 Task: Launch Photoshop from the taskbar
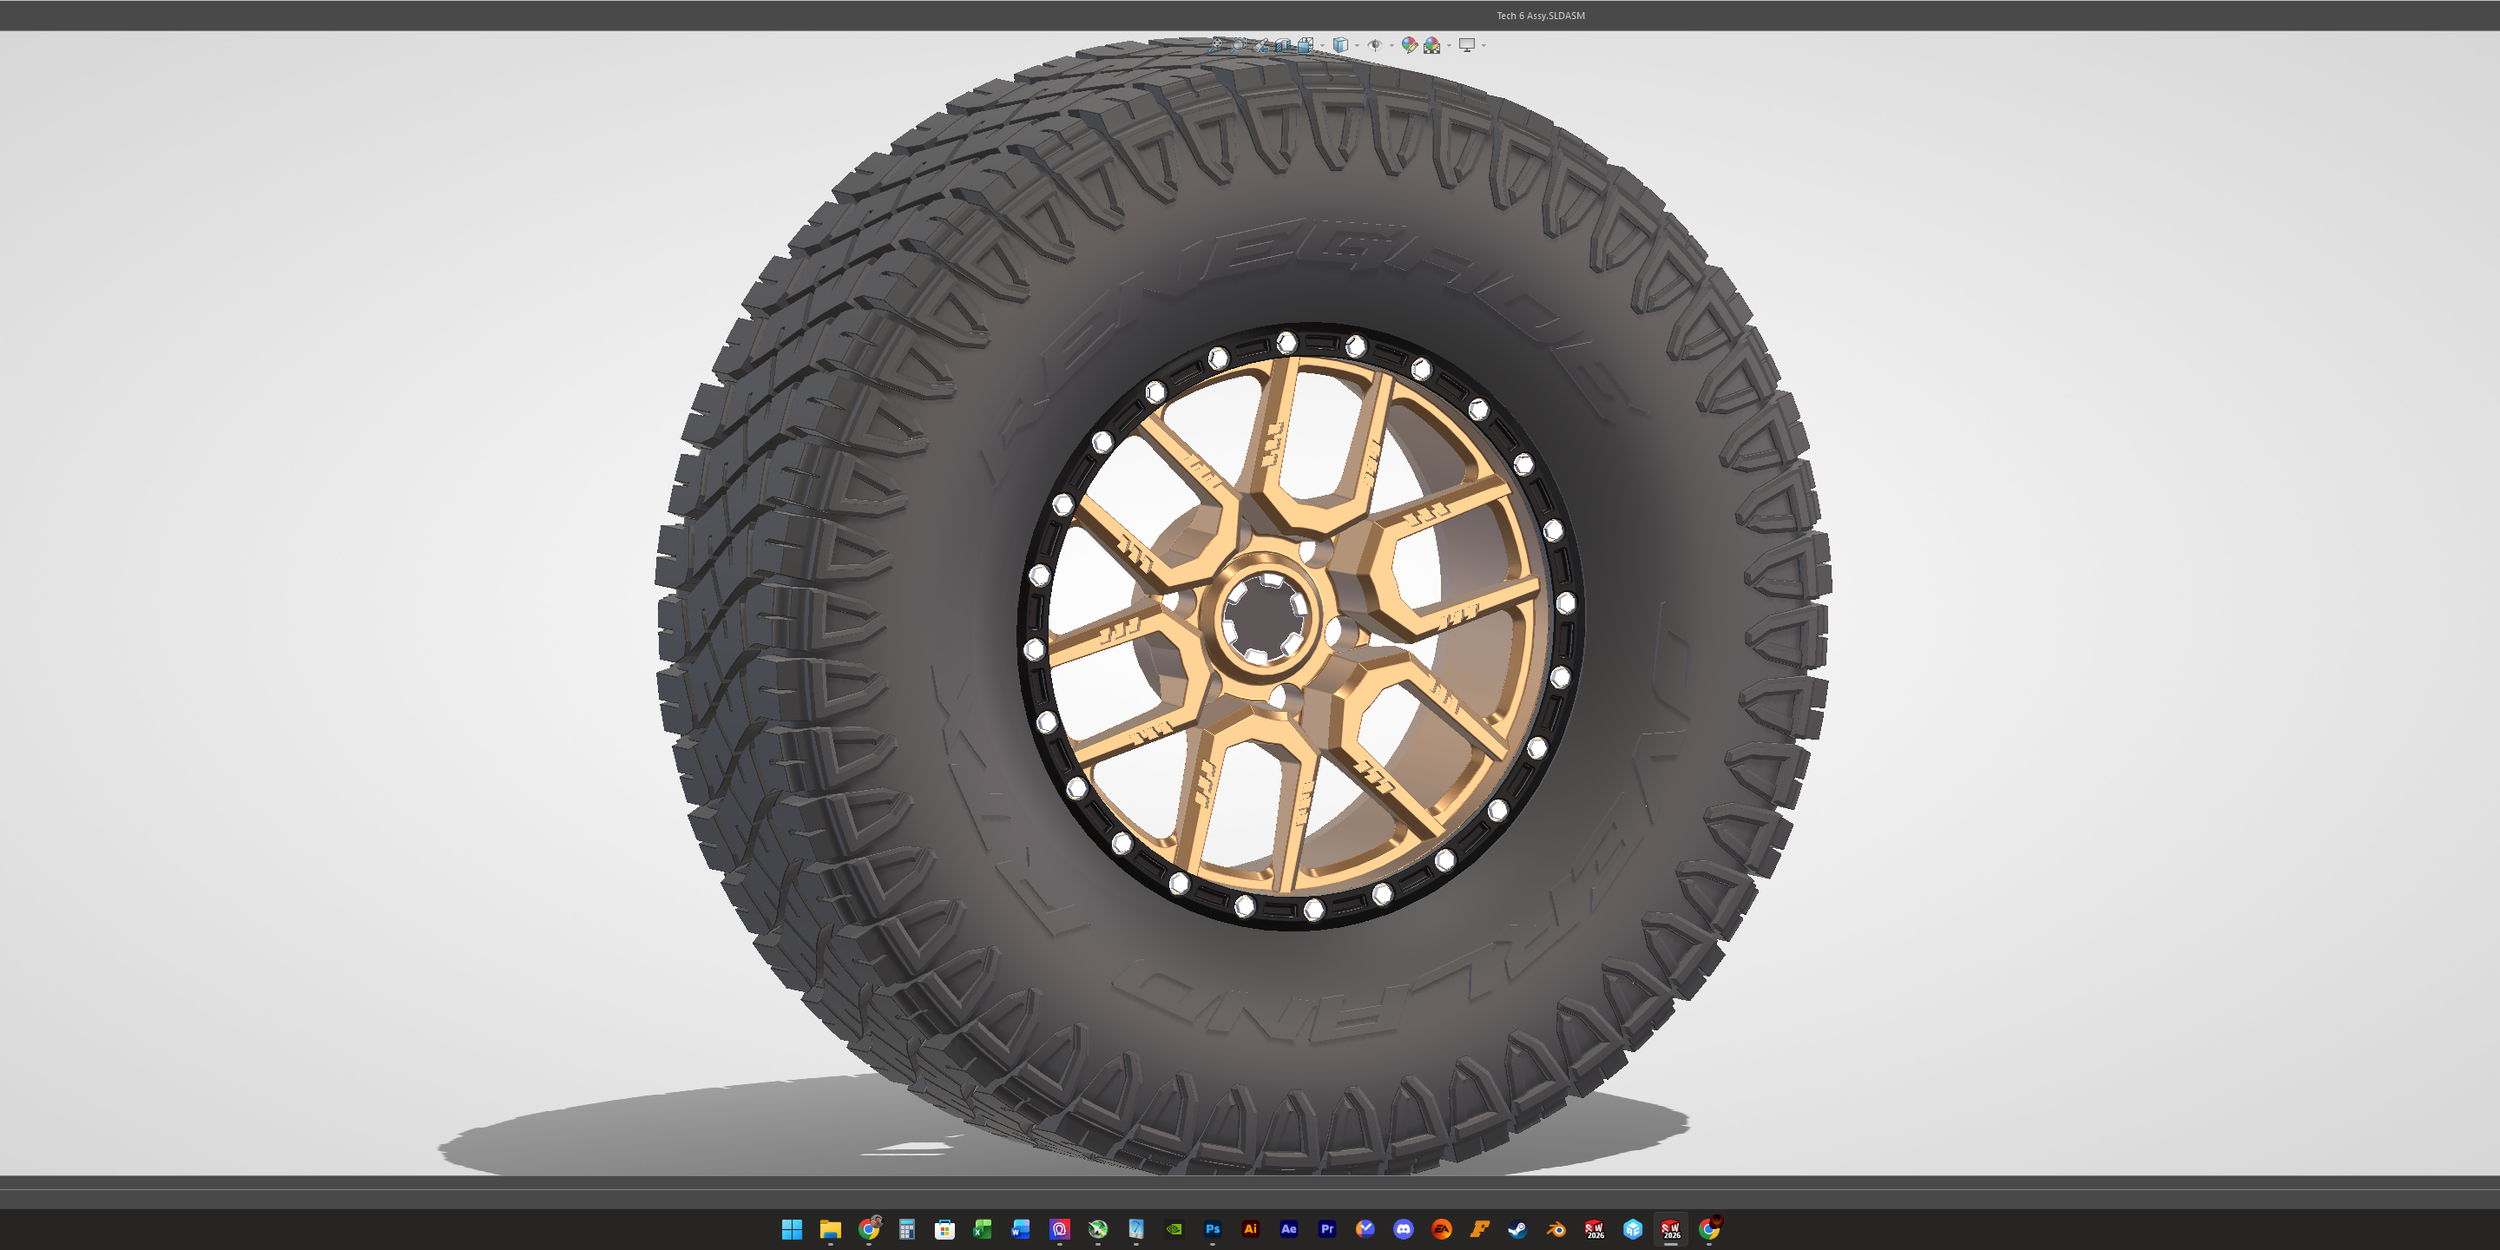pos(1213,1229)
